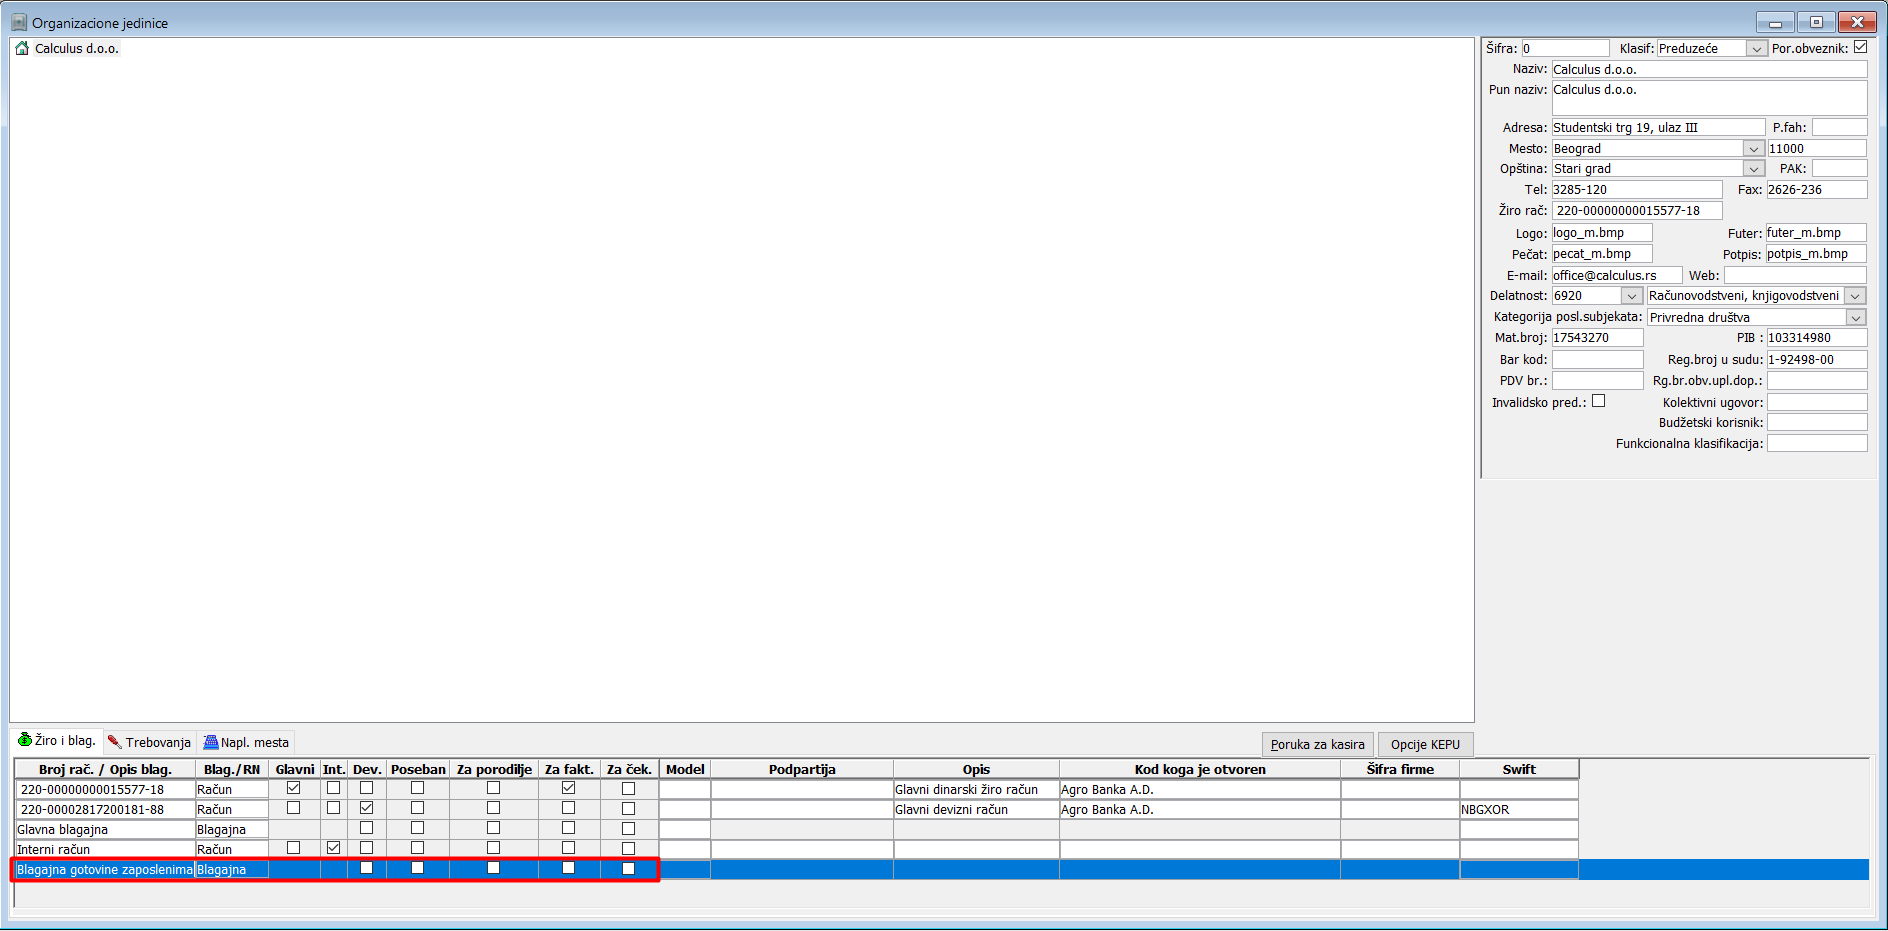Expand the Mesto dropdown showing Beograd
The height and width of the screenshot is (931, 1888).
(x=1753, y=149)
